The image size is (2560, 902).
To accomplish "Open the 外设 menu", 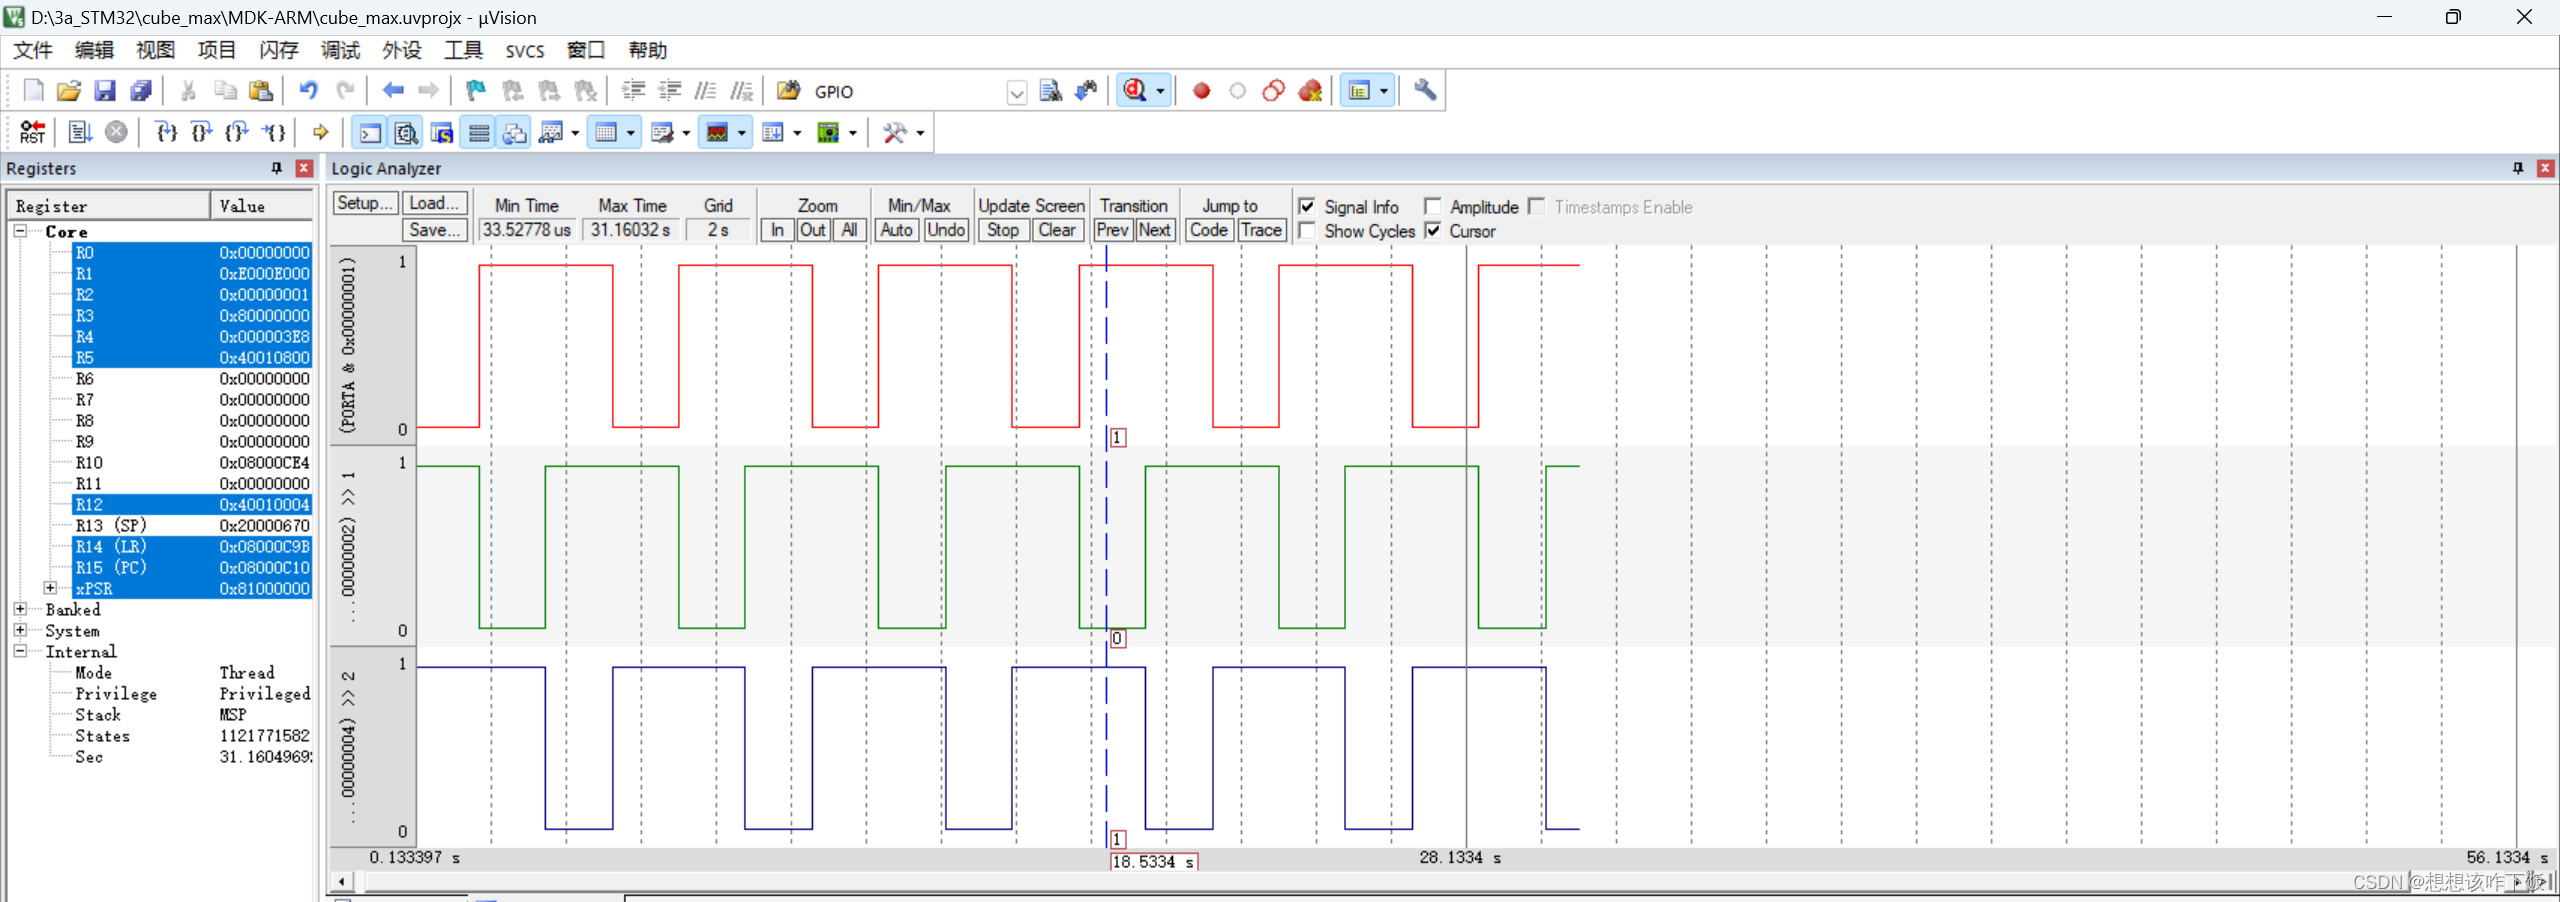I will (x=402, y=50).
